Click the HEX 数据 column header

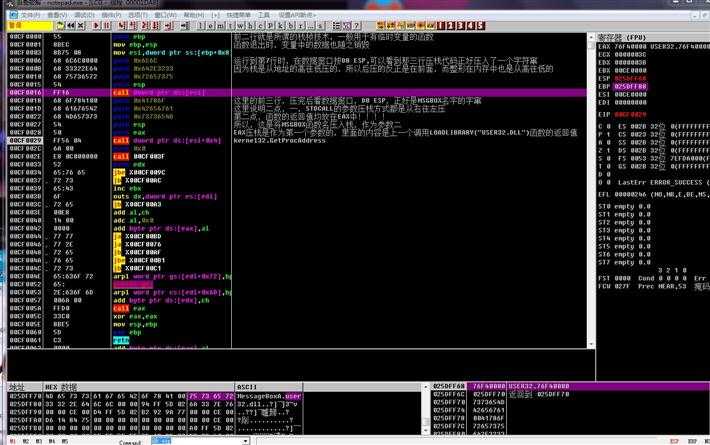(x=139, y=387)
